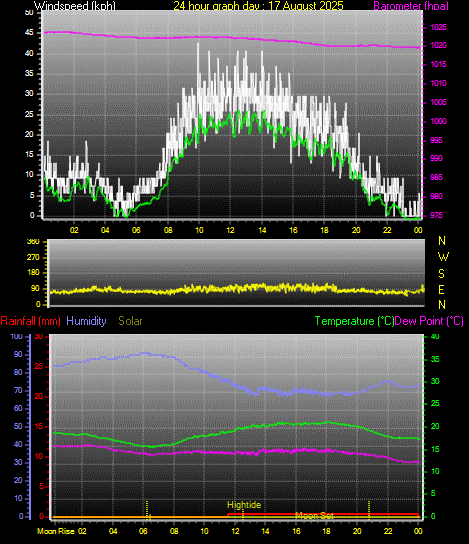Click the green "Temperature (°C)" legend label
This screenshot has width=469, height=544.
pyautogui.click(x=354, y=321)
